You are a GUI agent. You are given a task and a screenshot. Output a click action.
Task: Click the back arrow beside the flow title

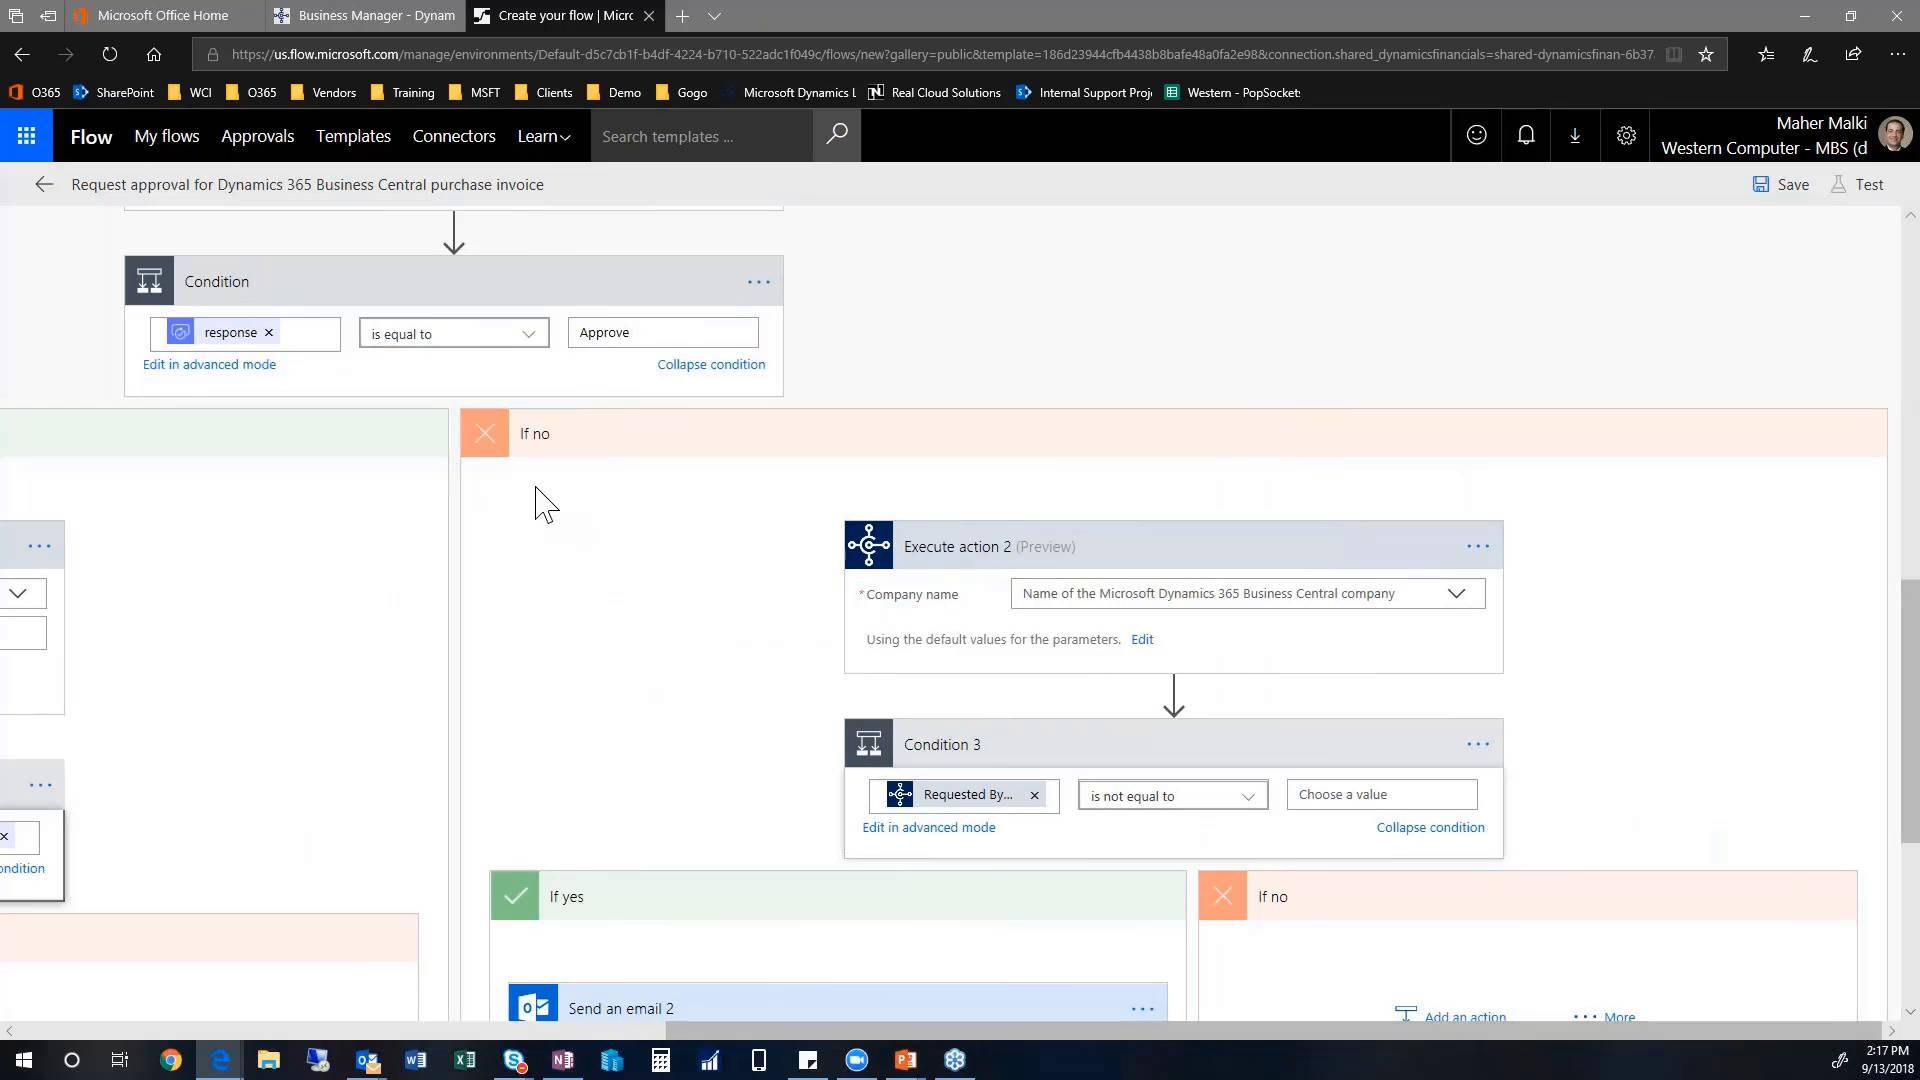[x=44, y=184]
